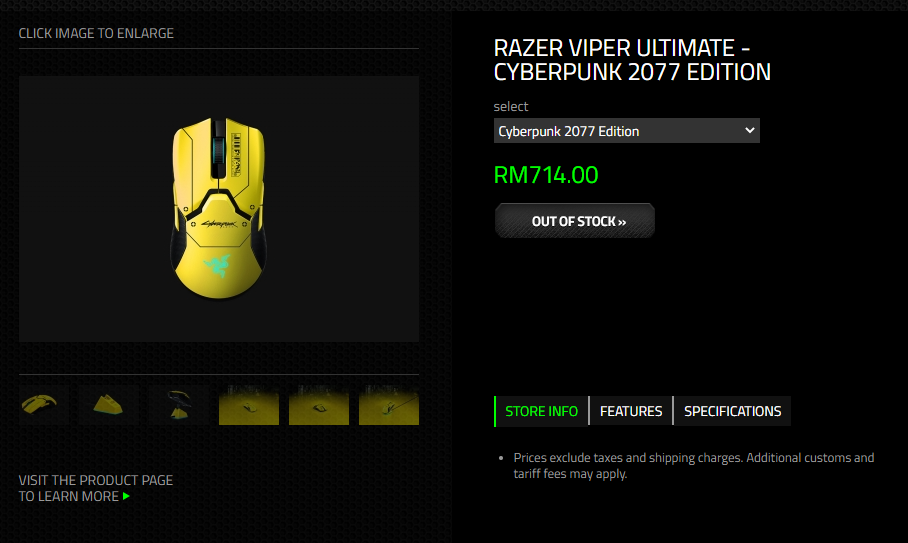Viewport: 908px width, 543px height.
Task: Select the last thumbnail with wired mouse
Action: coord(389,405)
